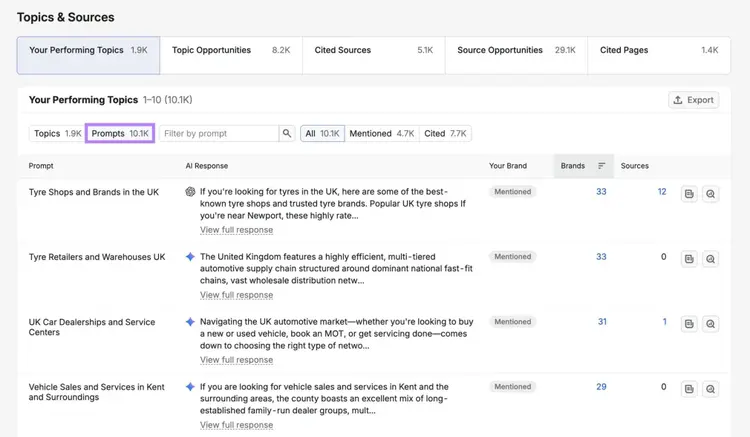This screenshot has height=437, width=750.
Task: Click the Gemini star icon in the Vehicle Sales response
Action: click(x=190, y=387)
